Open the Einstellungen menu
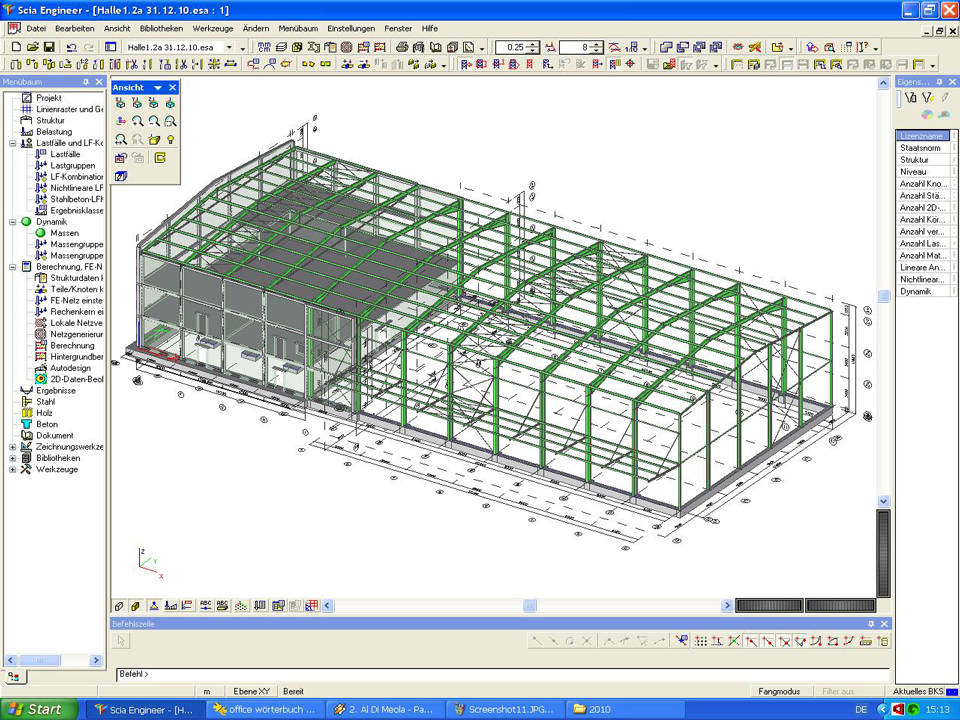The height and width of the screenshot is (720, 960). click(351, 28)
